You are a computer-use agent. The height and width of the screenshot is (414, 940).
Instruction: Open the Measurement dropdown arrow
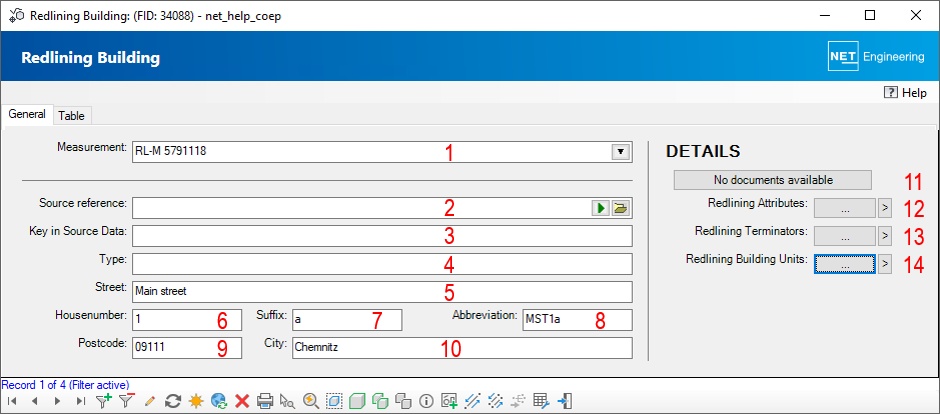click(x=620, y=152)
